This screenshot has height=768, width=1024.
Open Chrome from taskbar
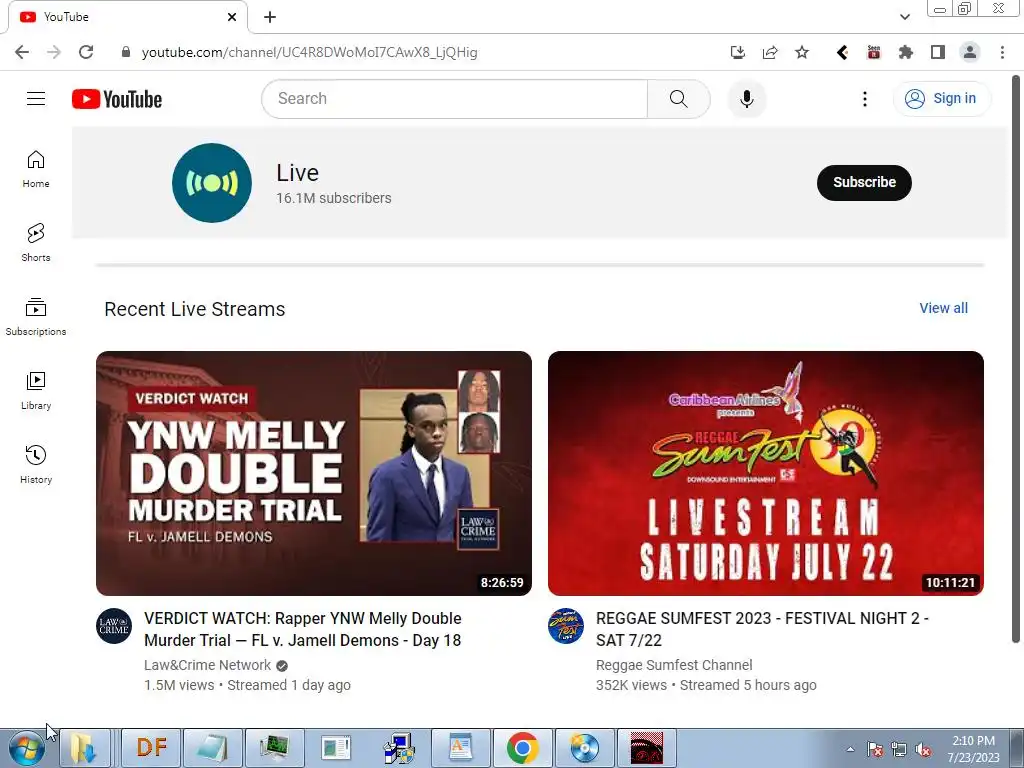tap(522, 748)
